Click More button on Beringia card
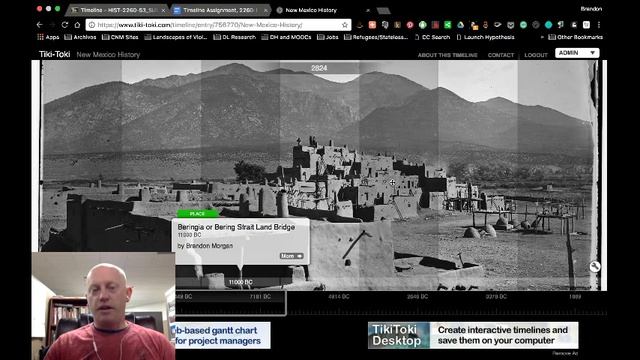Image resolution: width=640 pixels, height=360 pixels. [291, 256]
